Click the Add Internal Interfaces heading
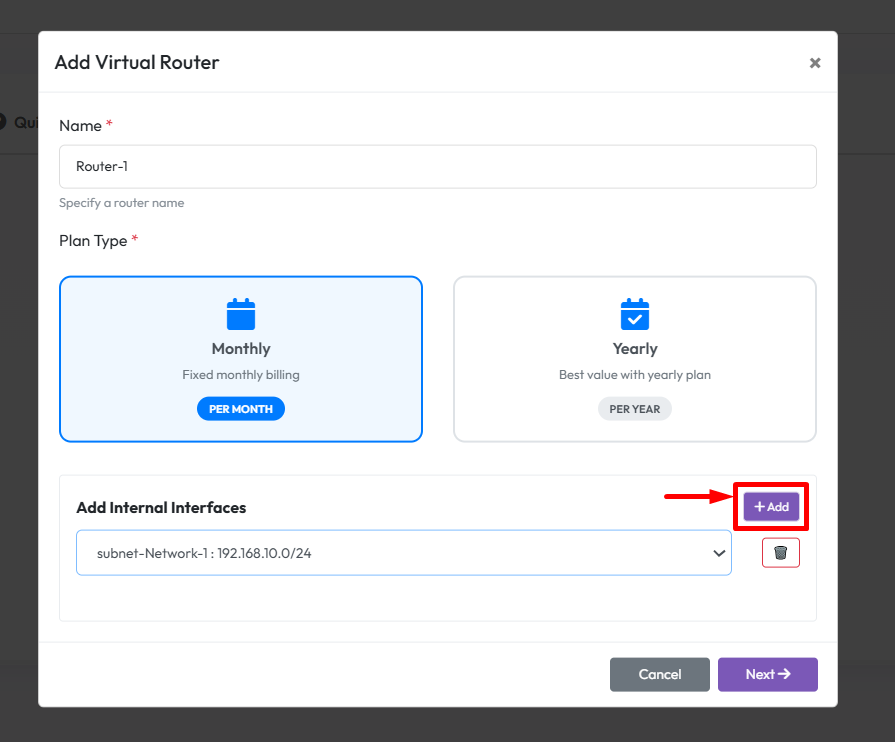The height and width of the screenshot is (742, 895). [161, 508]
